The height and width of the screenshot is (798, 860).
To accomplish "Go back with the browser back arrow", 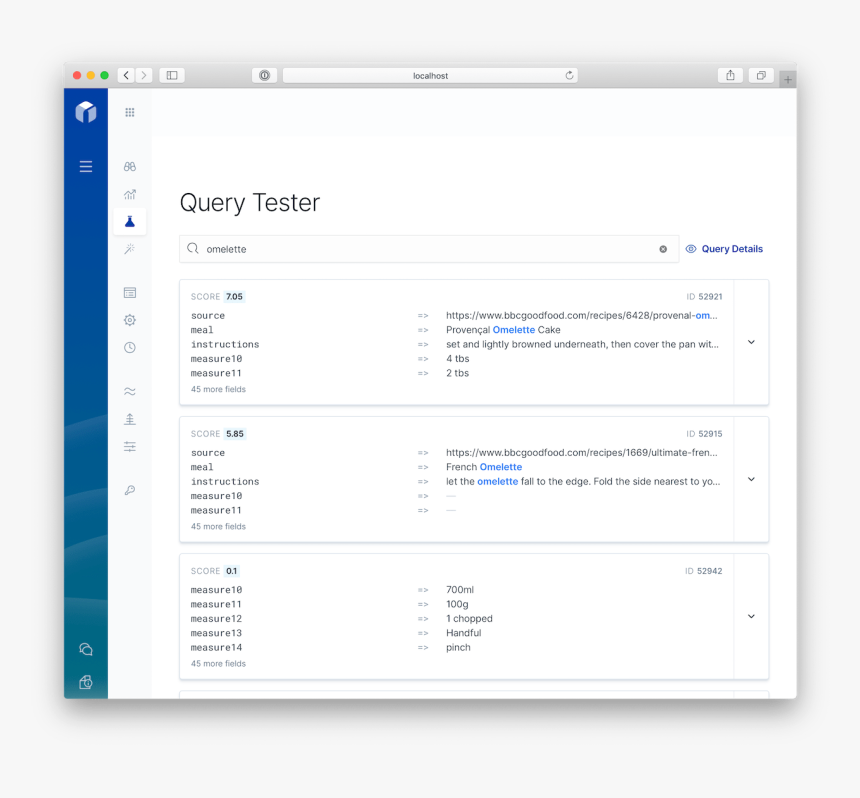I will pos(126,75).
